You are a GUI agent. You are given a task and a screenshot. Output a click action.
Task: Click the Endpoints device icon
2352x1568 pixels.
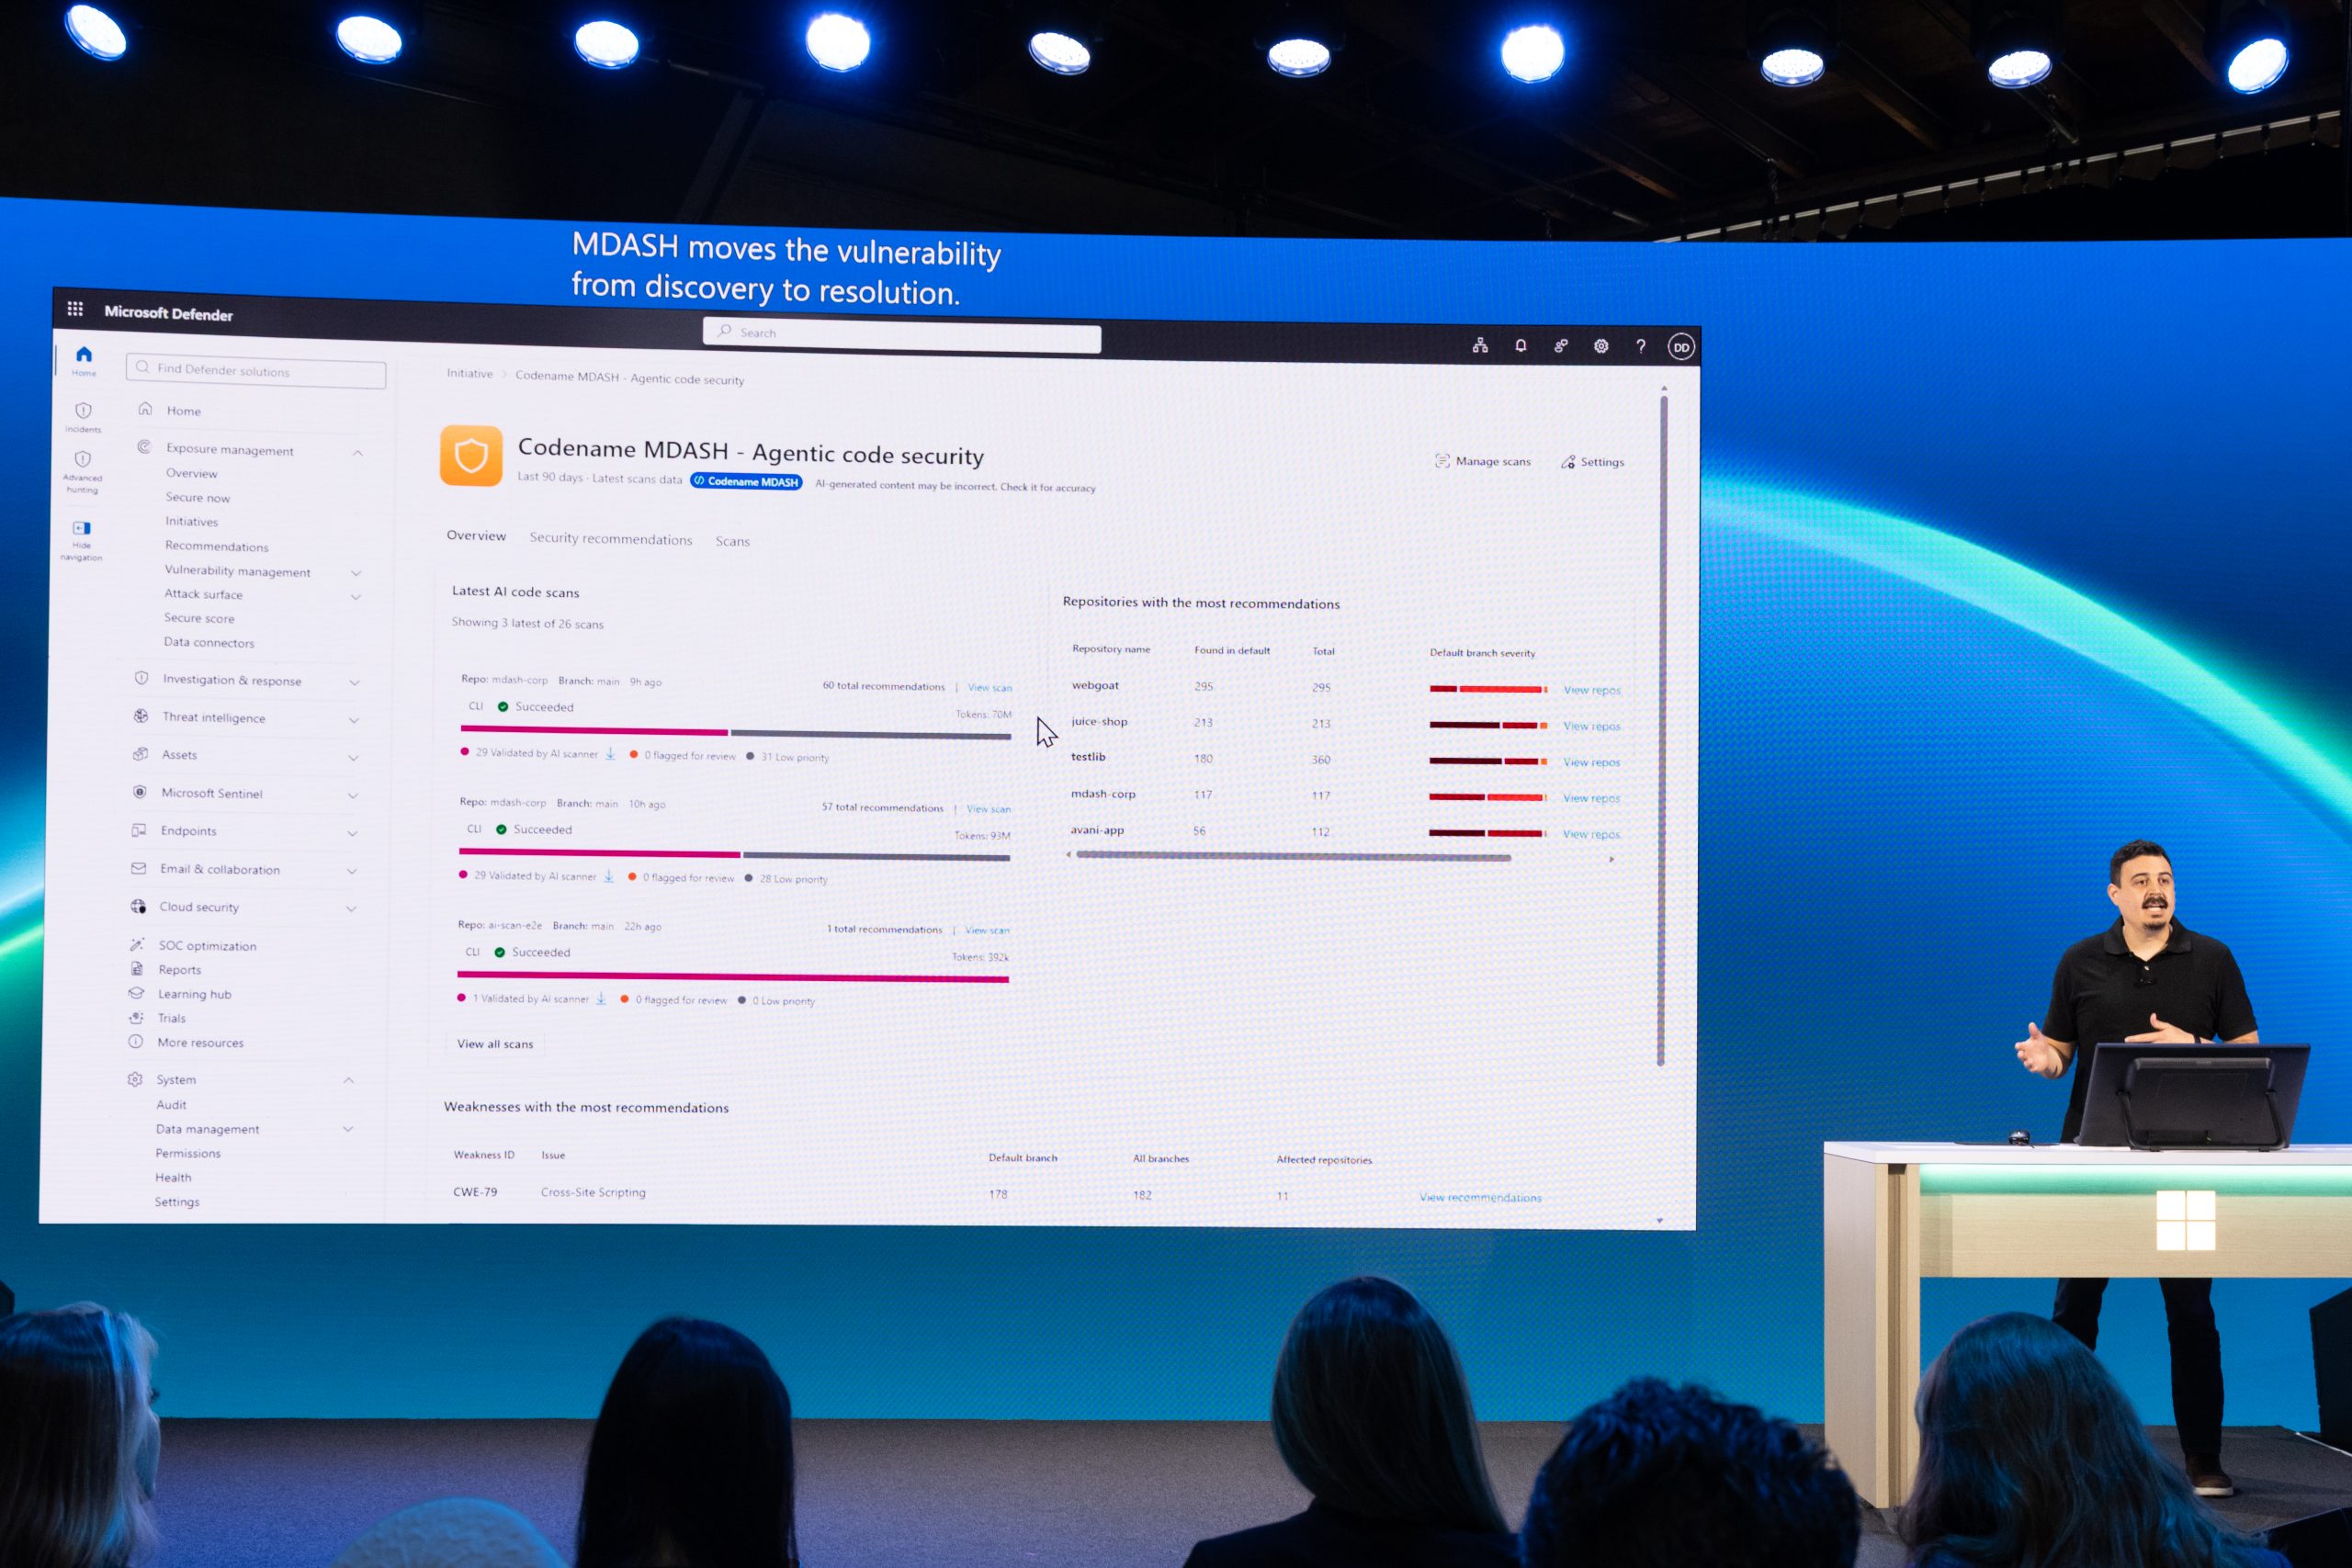[x=139, y=830]
